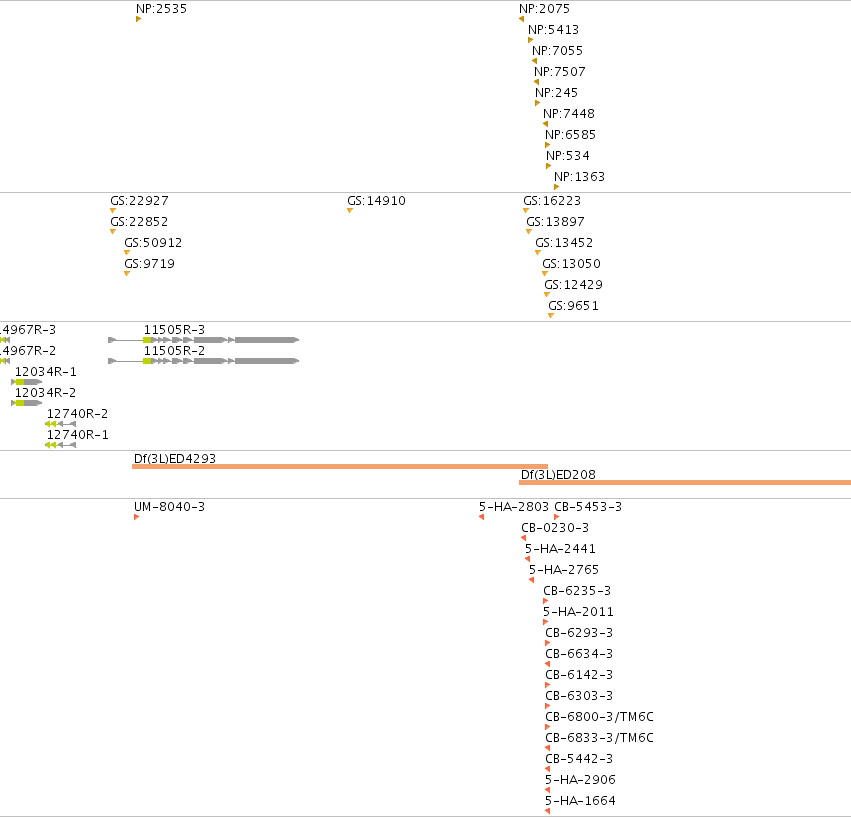Click the GS:16223 label
851x817 pixels.
[x=552, y=201]
